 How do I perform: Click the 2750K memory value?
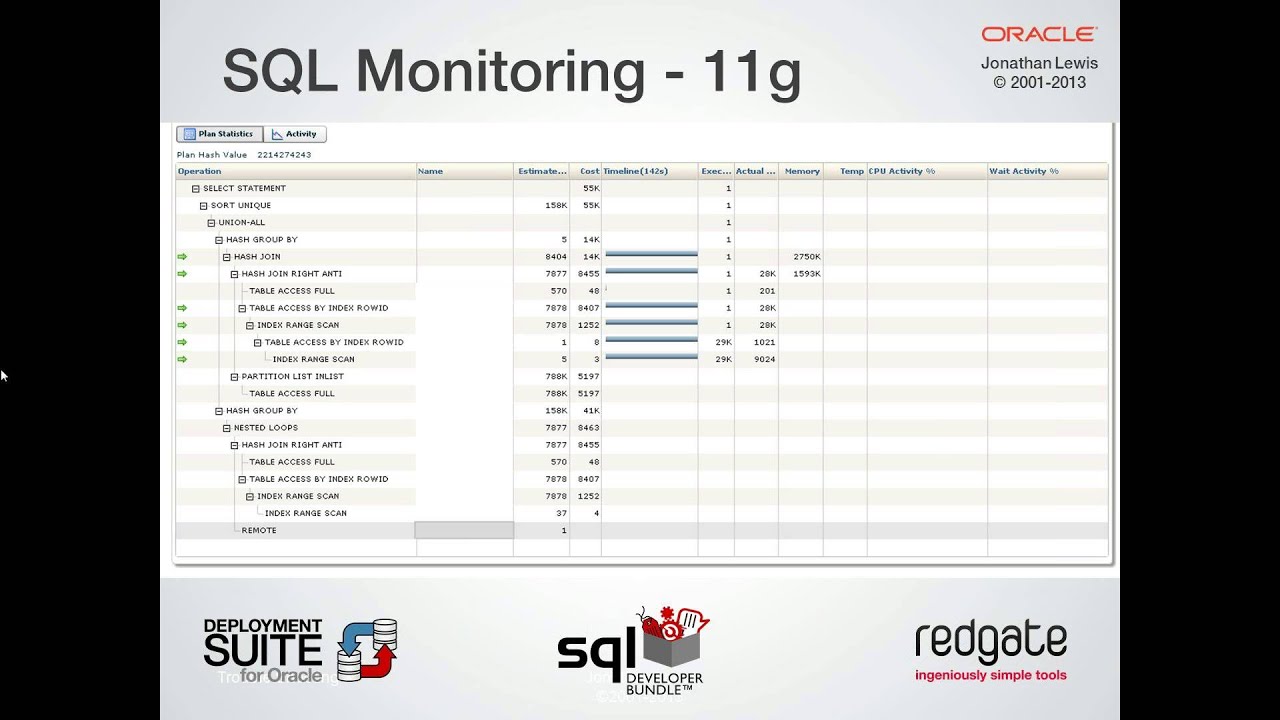(x=807, y=257)
